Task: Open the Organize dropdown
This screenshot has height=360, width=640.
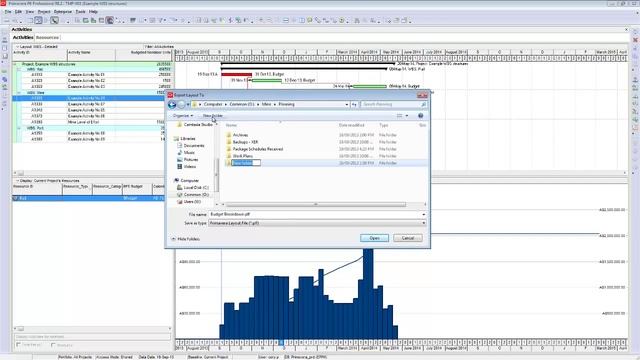Action: tap(182, 116)
